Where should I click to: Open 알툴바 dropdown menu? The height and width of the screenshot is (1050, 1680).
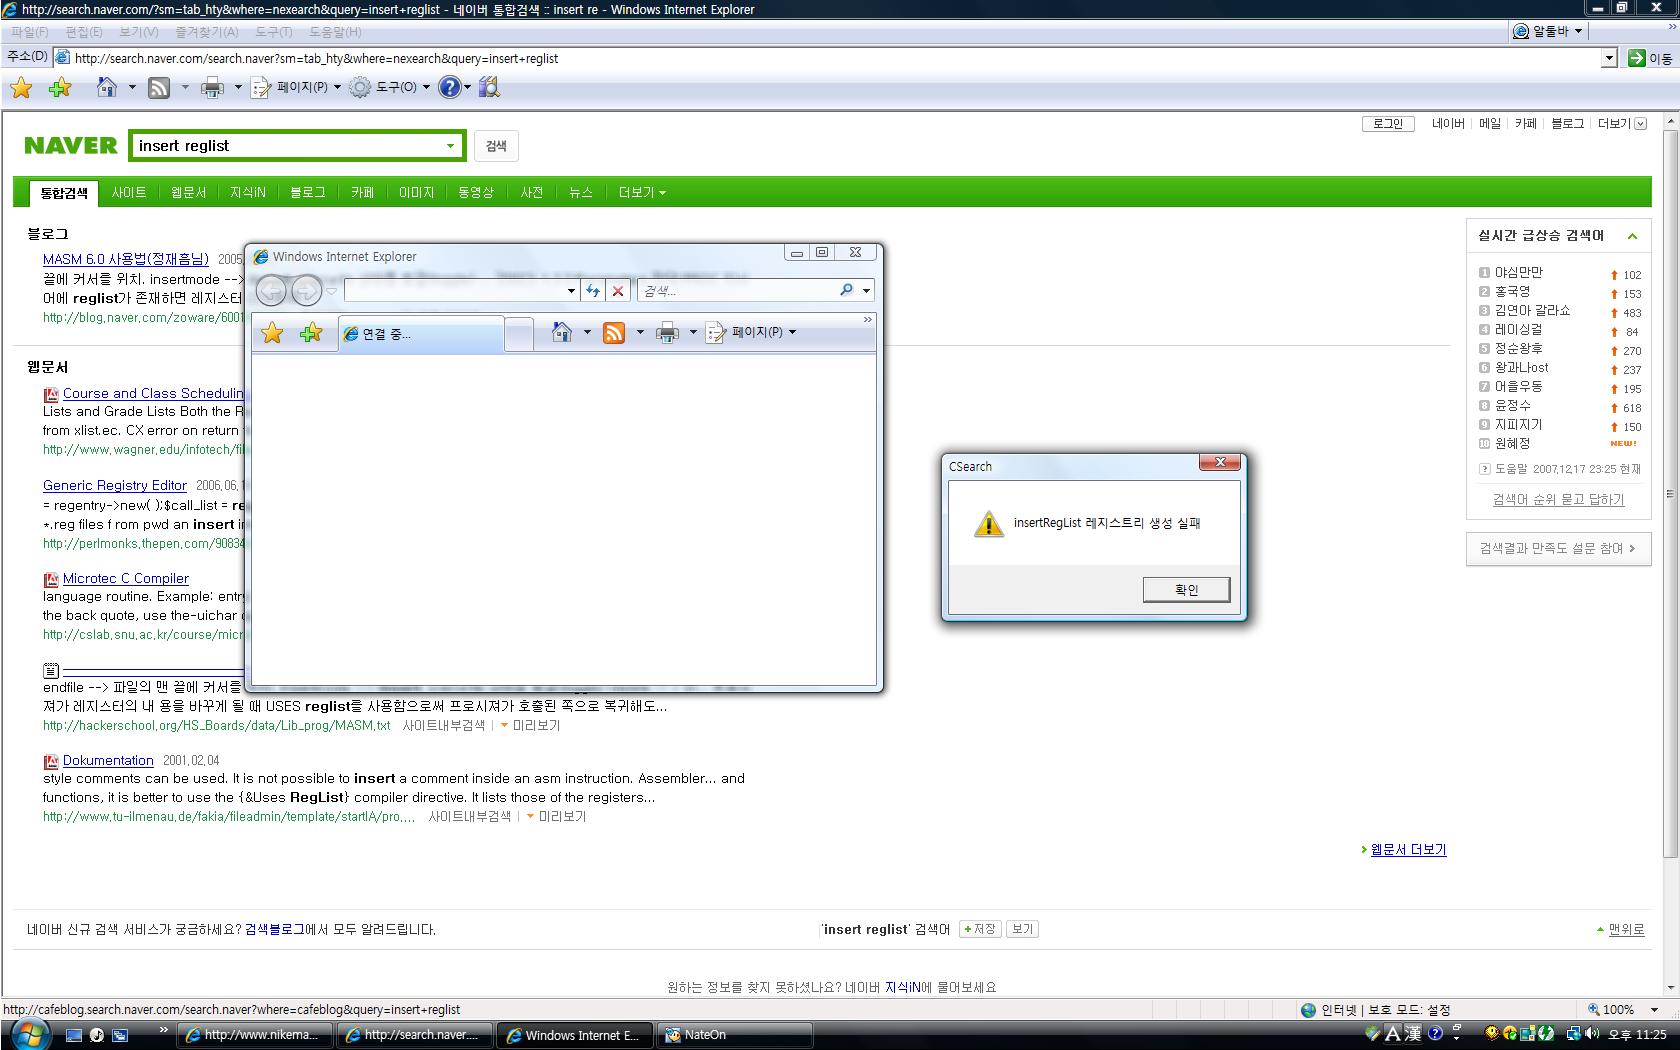(x=1578, y=31)
